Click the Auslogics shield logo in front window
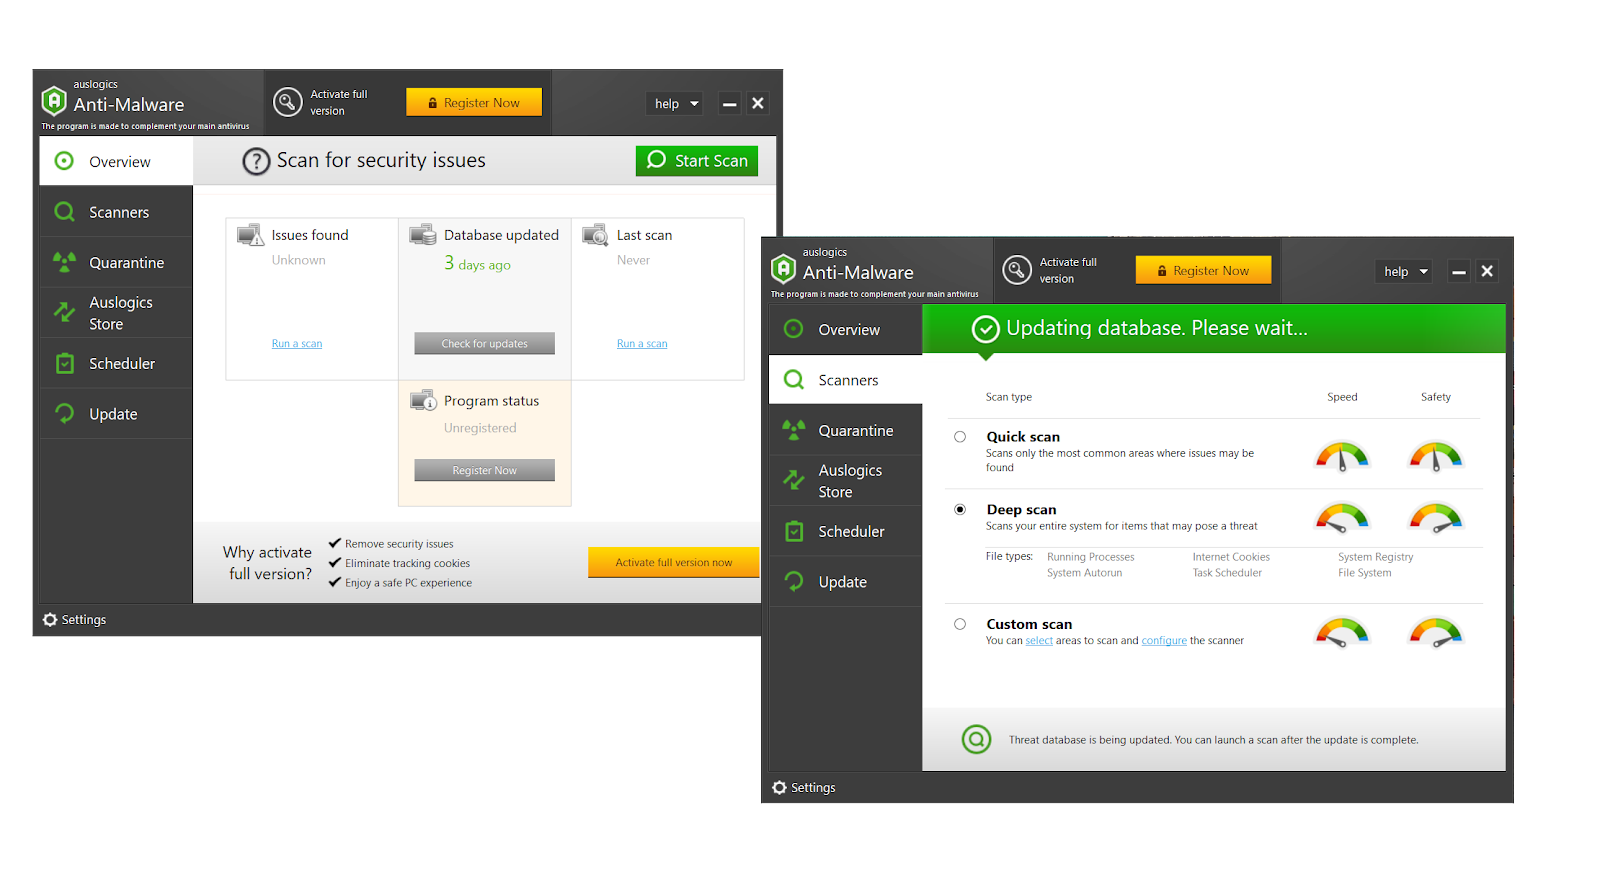Viewport: 1600px width, 887px height. [x=784, y=269]
